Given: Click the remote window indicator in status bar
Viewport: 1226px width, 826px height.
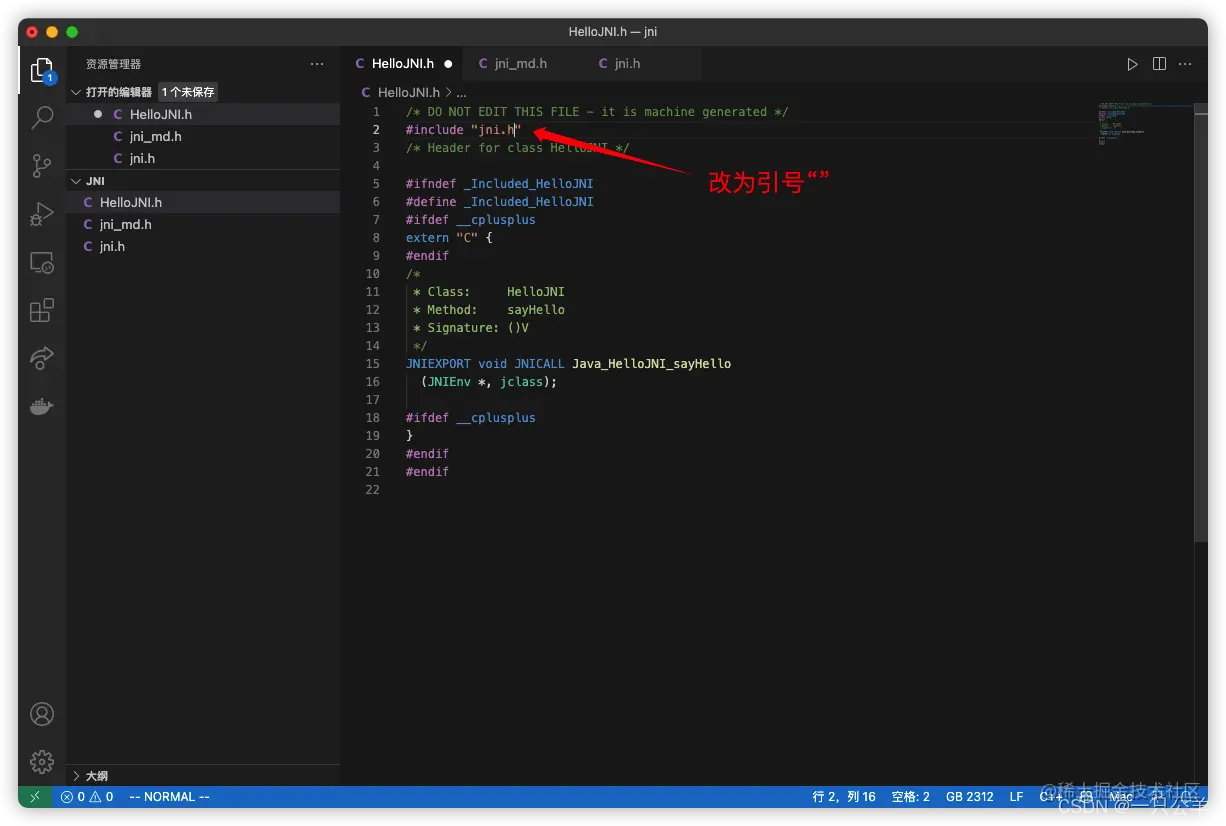Looking at the screenshot, I should (x=35, y=797).
